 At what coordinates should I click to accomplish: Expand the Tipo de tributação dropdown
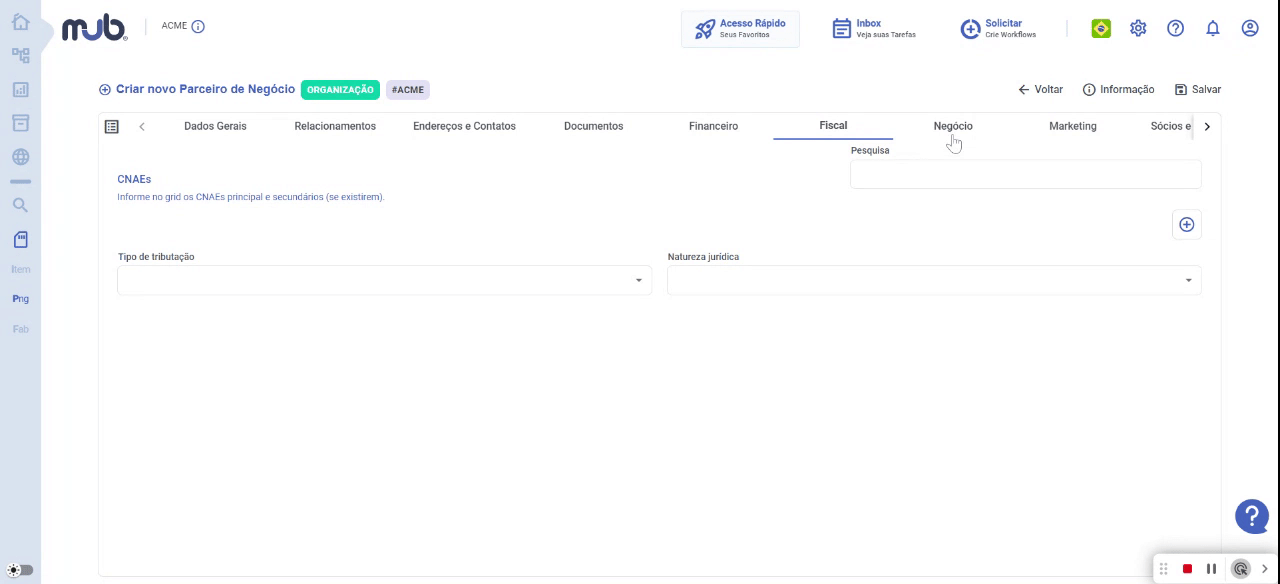(384, 280)
